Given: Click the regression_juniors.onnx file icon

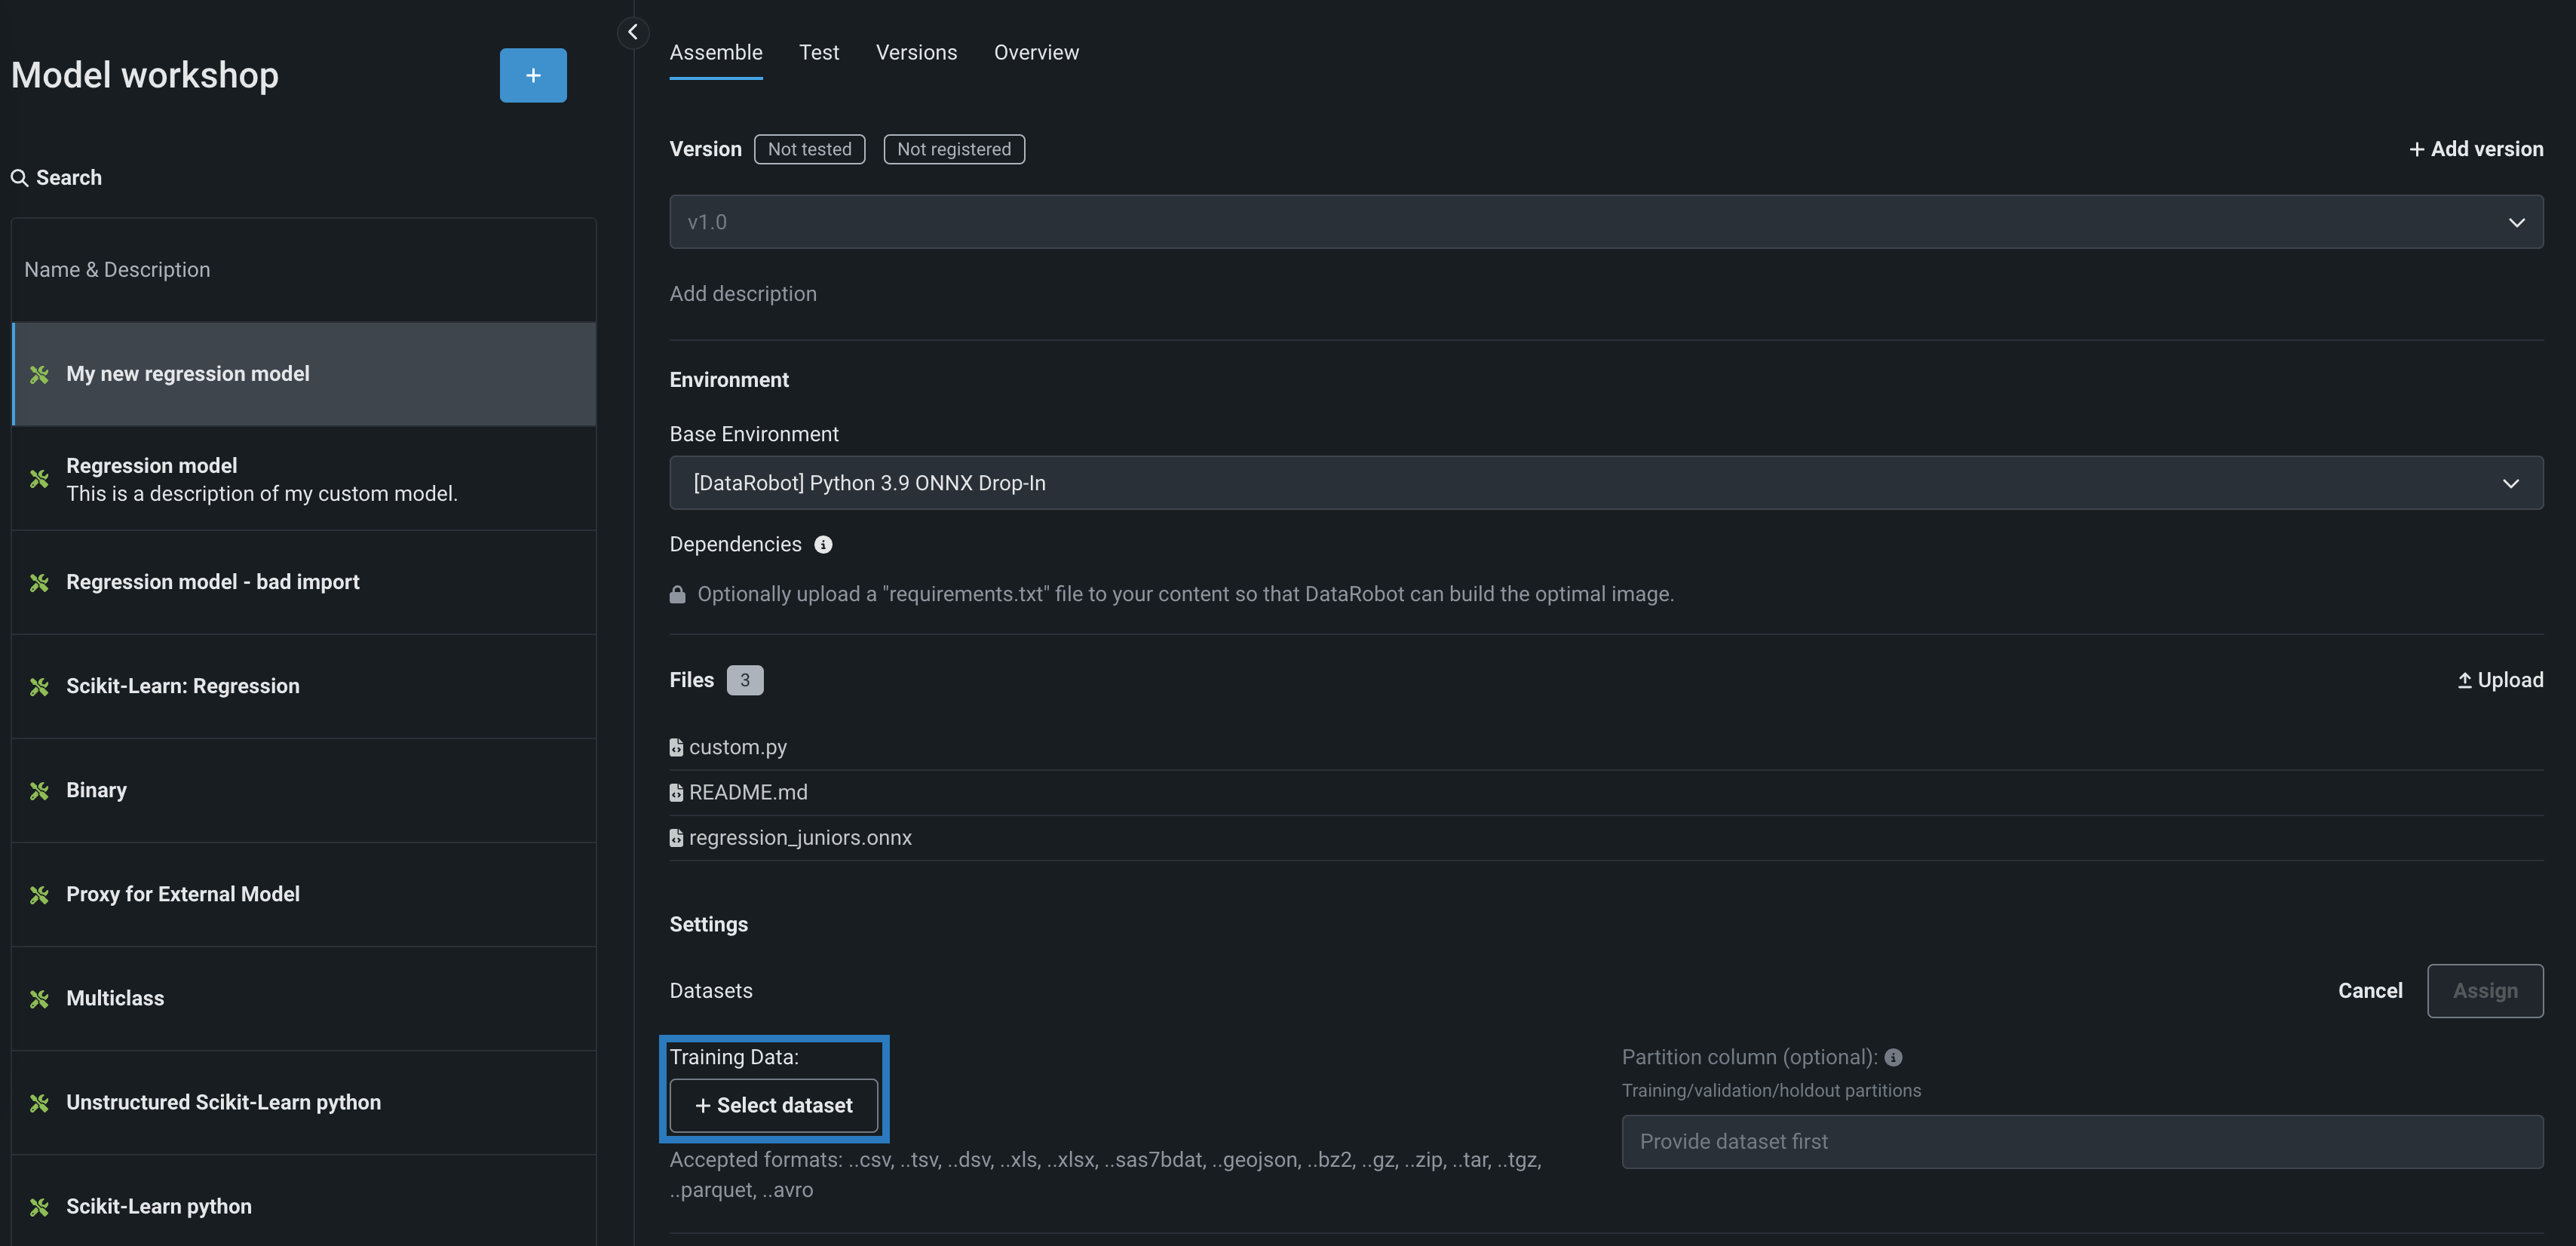Looking at the screenshot, I should (676, 838).
